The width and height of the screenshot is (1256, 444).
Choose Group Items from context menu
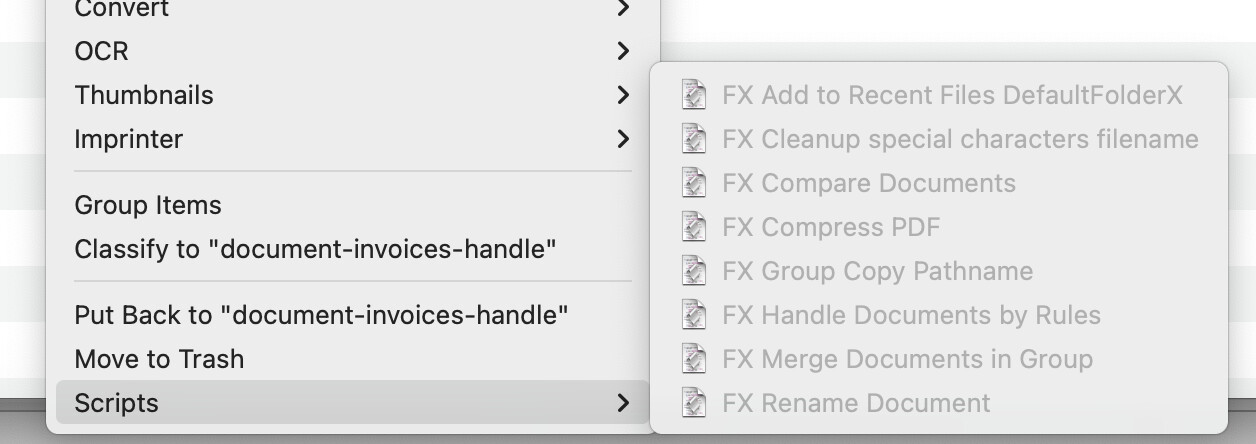point(148,205)
